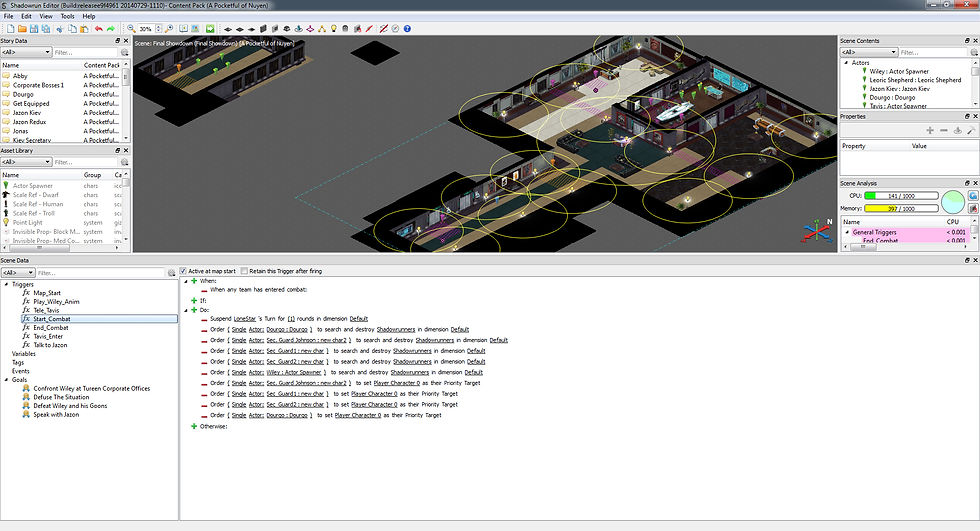Click filter search icon in Scene Contents

[973, 52]
